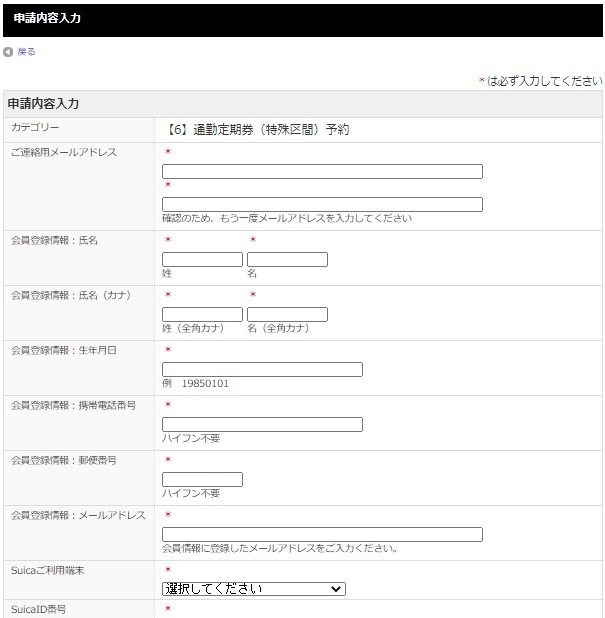
Task: Click the カテゴリー label
Action: pyautogui.click(x=35, y=127)
